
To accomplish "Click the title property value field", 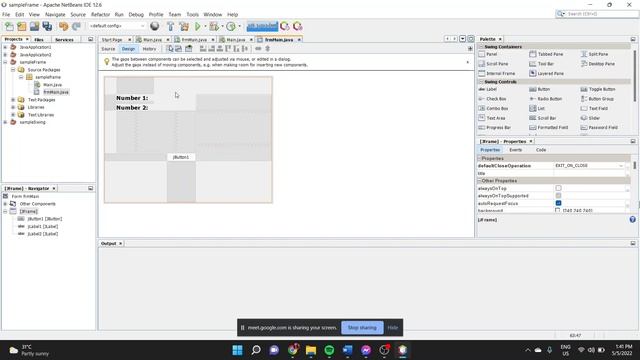I will coord(590,173).
